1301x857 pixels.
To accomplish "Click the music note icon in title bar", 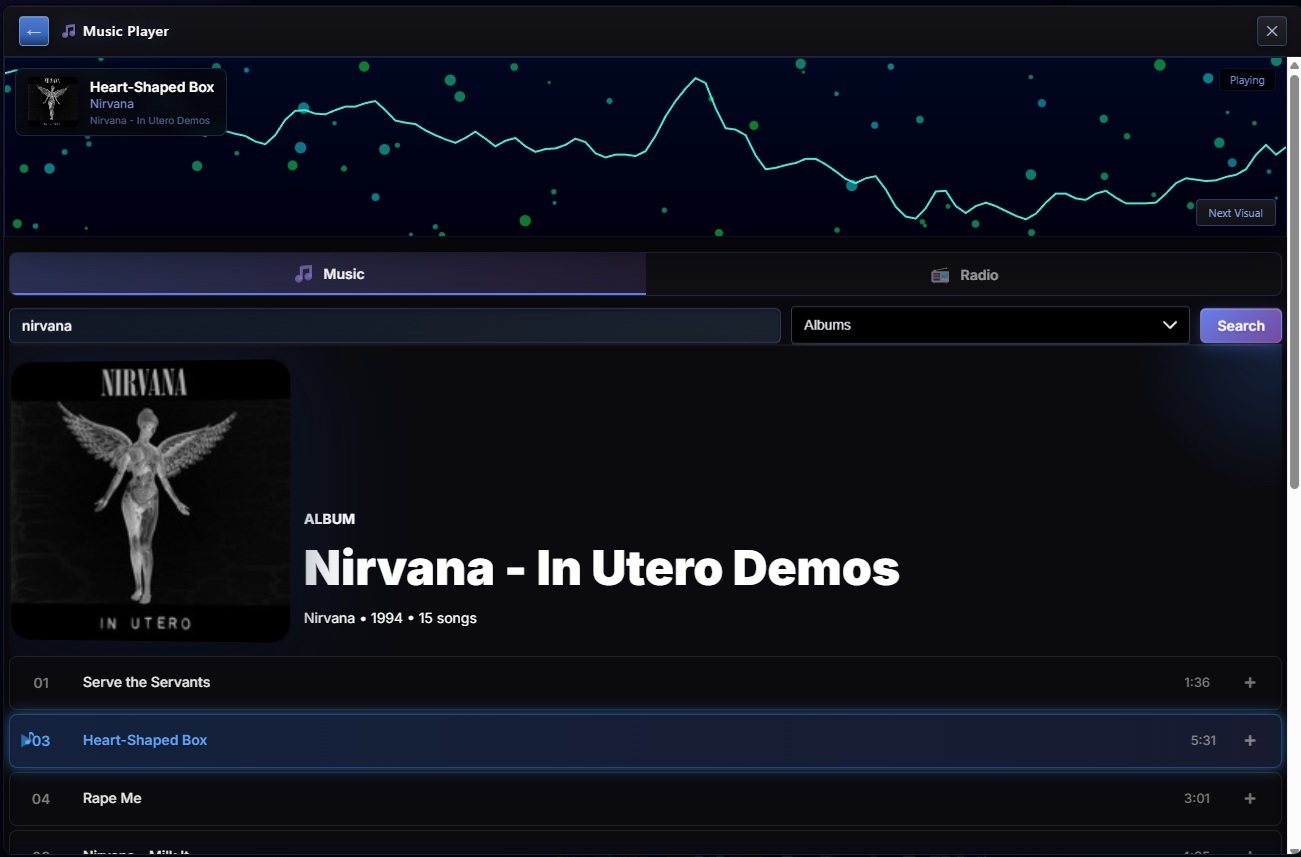I will (68, 31).
